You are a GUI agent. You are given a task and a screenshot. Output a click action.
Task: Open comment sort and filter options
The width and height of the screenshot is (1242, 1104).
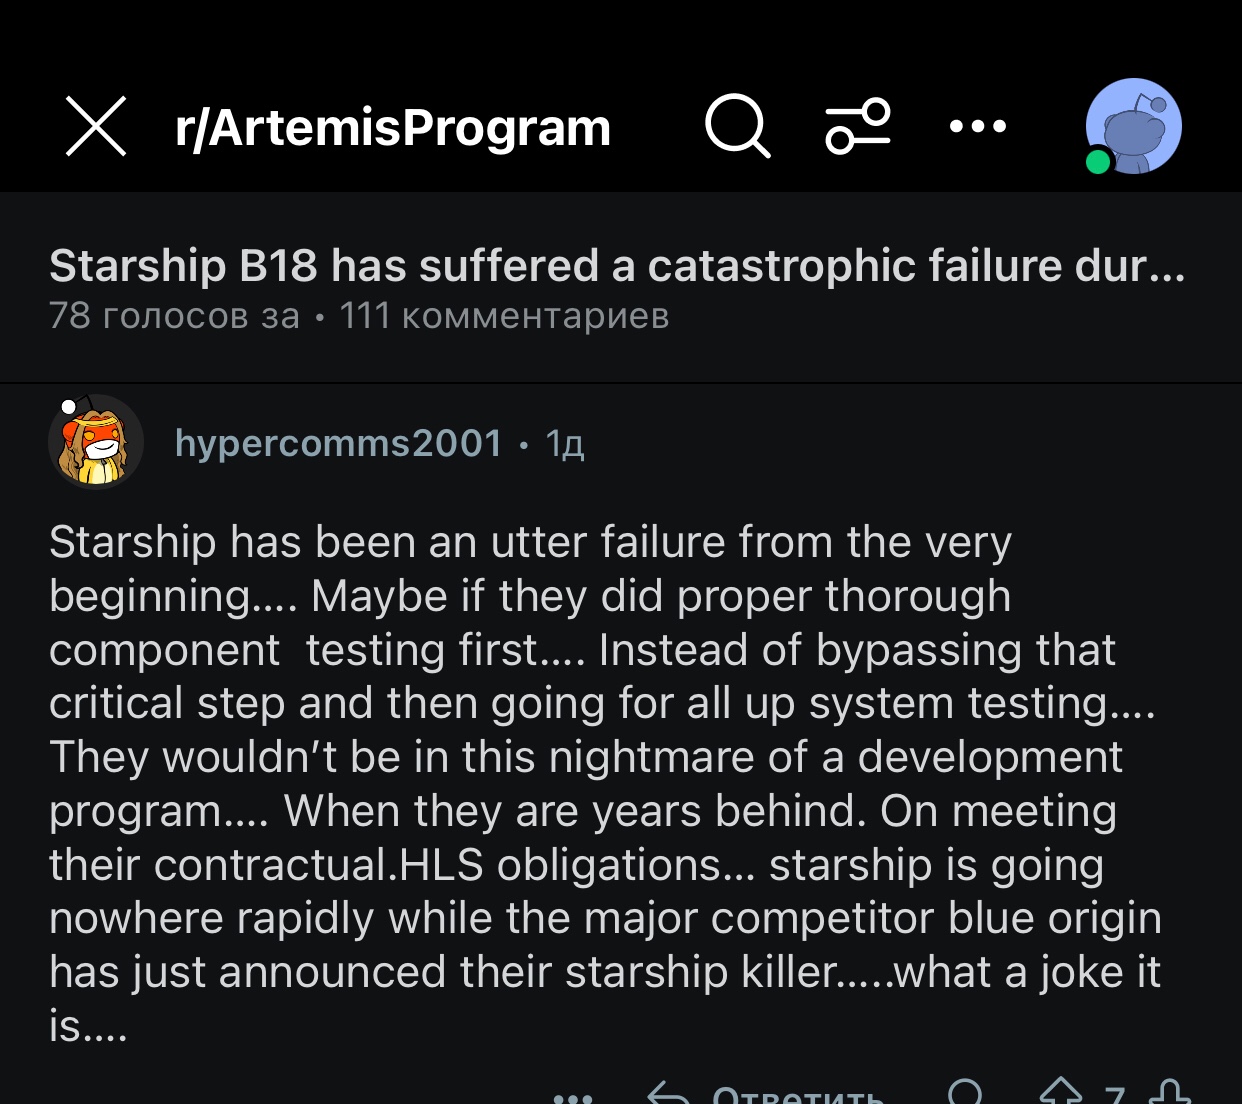click(x=857, y=127)
